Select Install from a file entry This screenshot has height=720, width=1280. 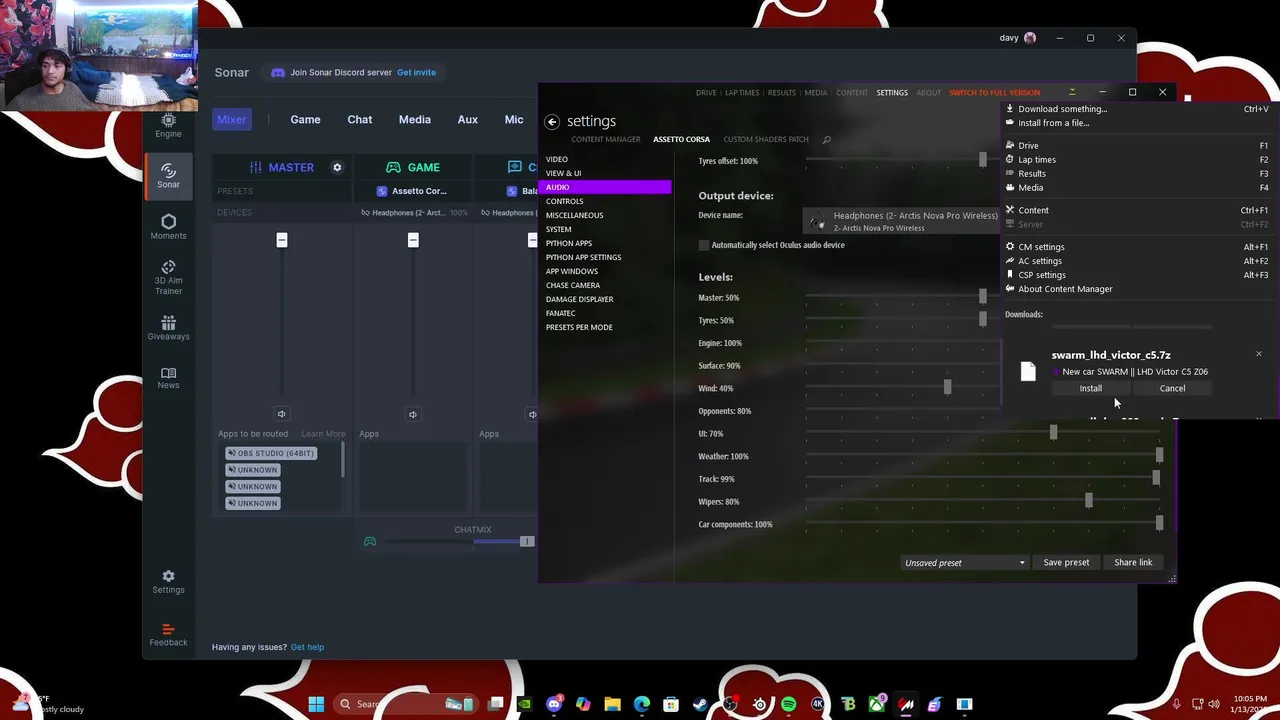tap(1138, 123)
